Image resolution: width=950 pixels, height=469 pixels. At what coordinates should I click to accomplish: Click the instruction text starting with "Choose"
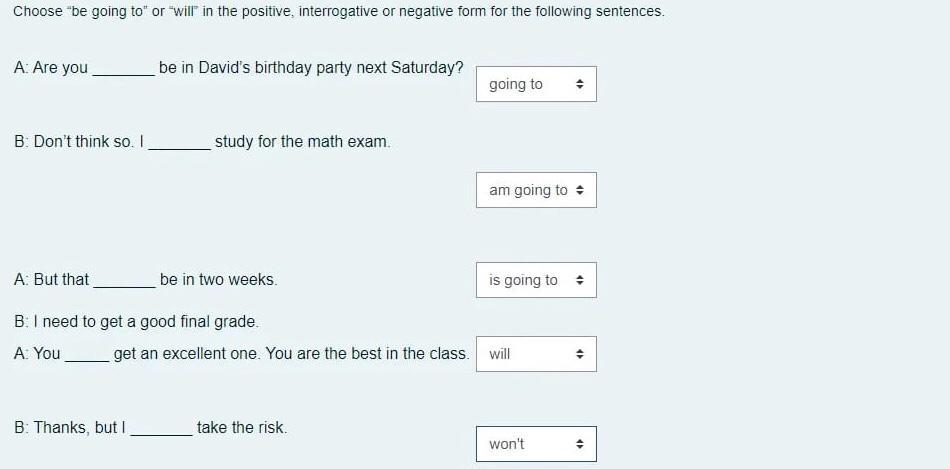coord(338,12)
